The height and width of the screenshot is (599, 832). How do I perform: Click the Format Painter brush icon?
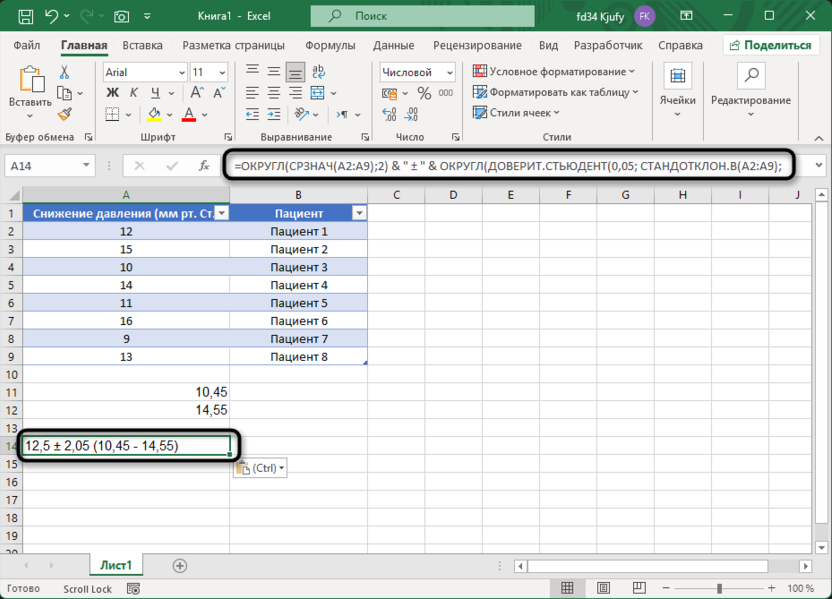point(65,115)
